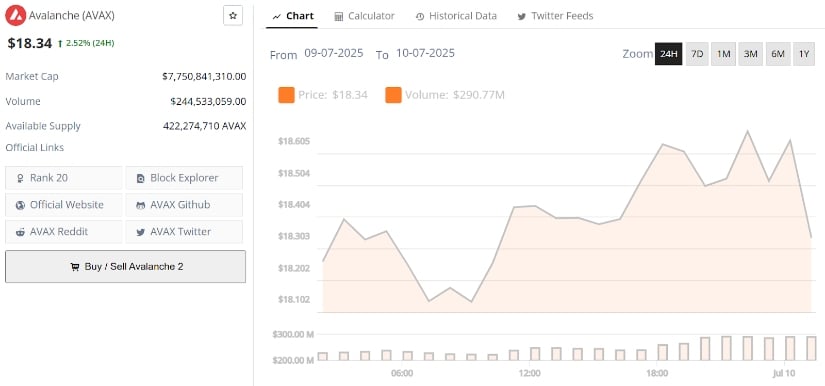Click Buy / Sell Avalanche 2 button
The width and height of the screenshot is (825, 386).
tap(125, 267)
